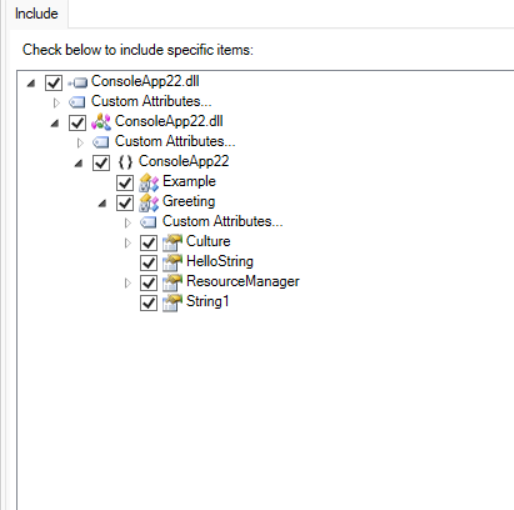This screenshot has height=510, width=514.
Task: Select the nested ConsoleApp22.dll module label
Action: 169,121
